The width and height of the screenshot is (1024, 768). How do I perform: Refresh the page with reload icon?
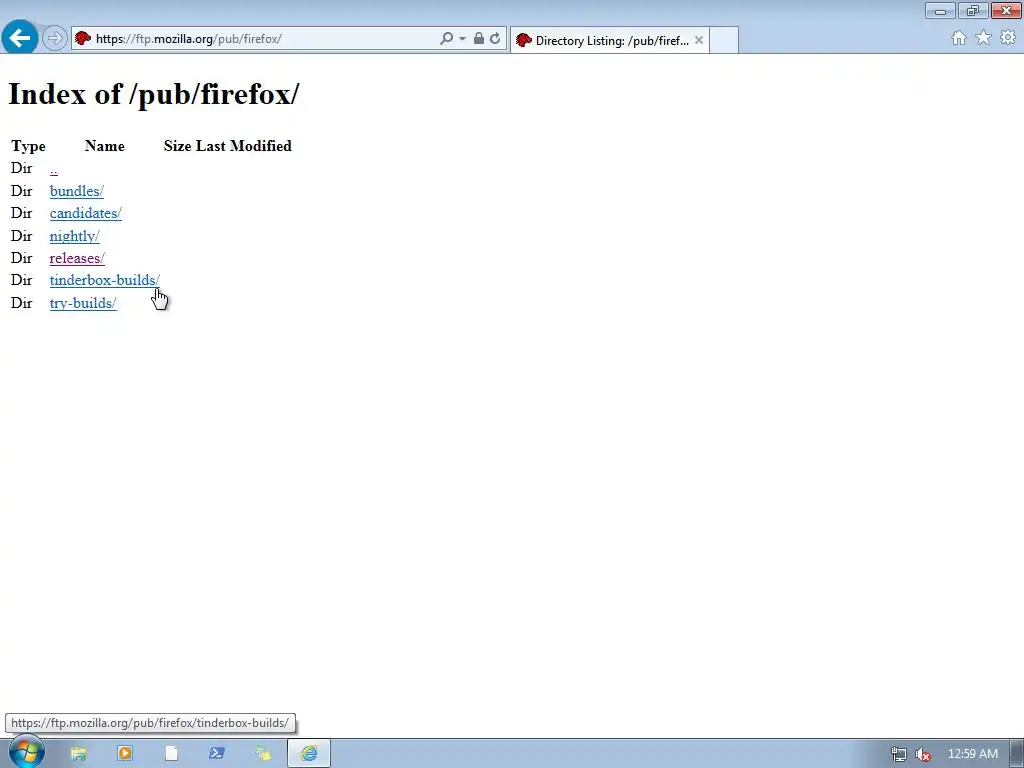[x=495, y=39]
